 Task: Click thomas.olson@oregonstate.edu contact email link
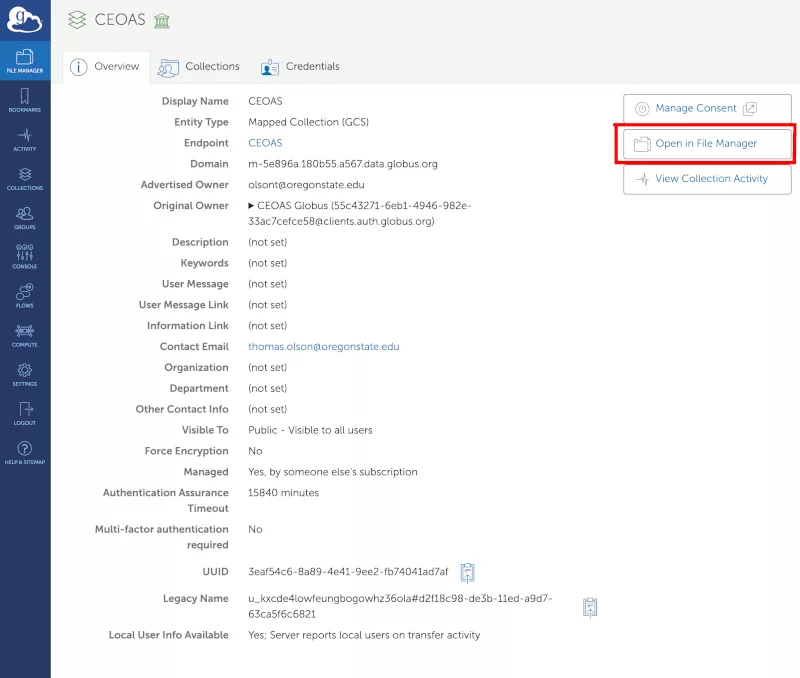pyautogui.click(x=323, y=346)
